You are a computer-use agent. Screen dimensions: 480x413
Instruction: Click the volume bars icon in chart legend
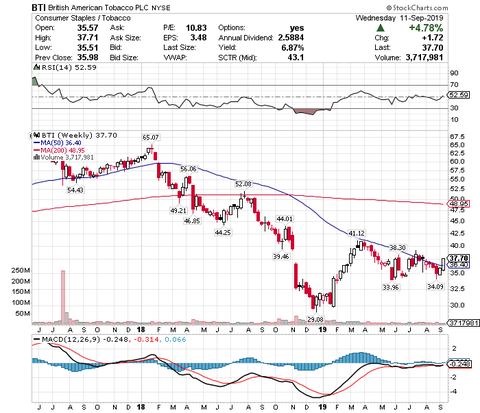(37, 157)
